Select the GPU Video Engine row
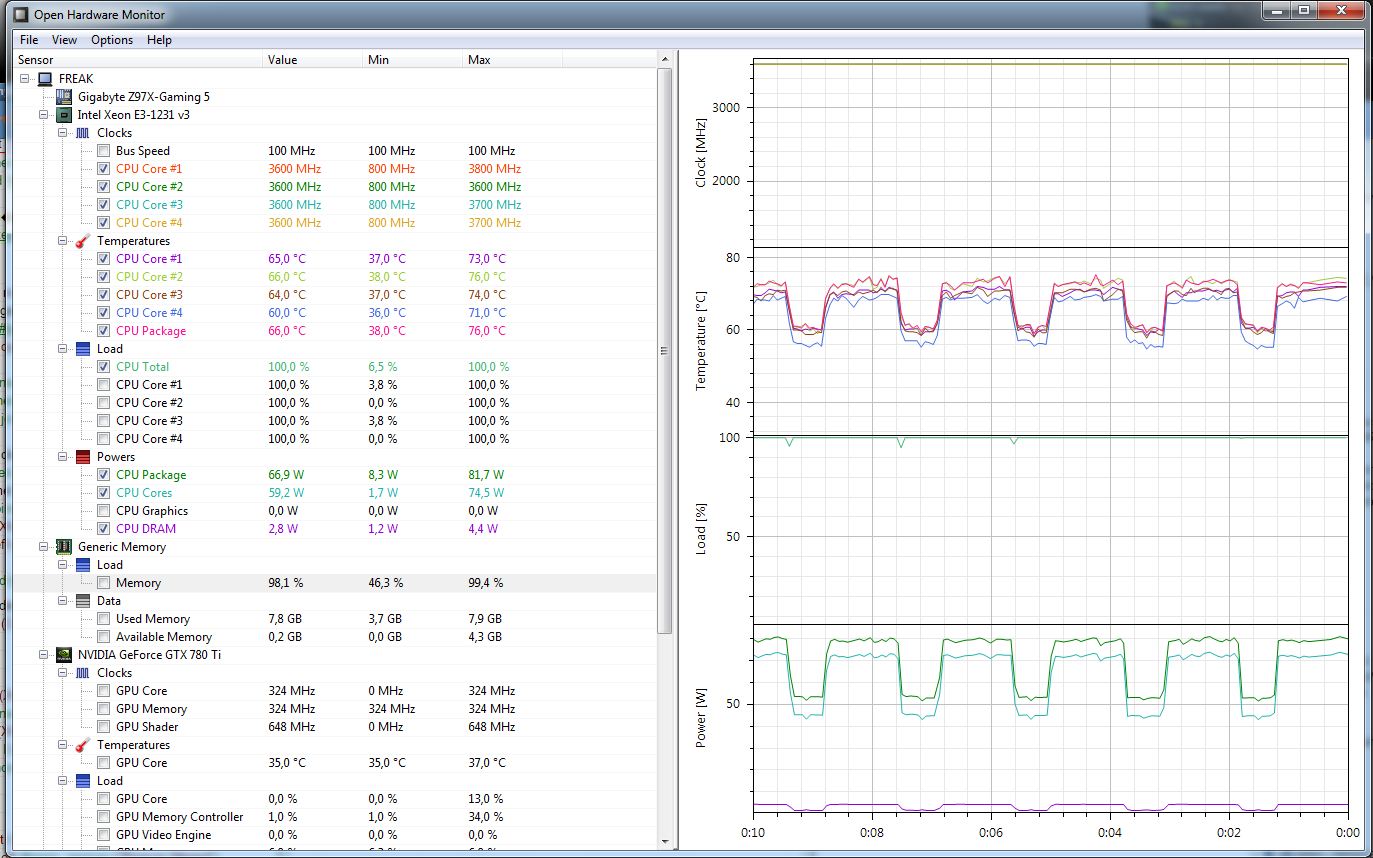The image size is (1373, 858). pos(335,835)
